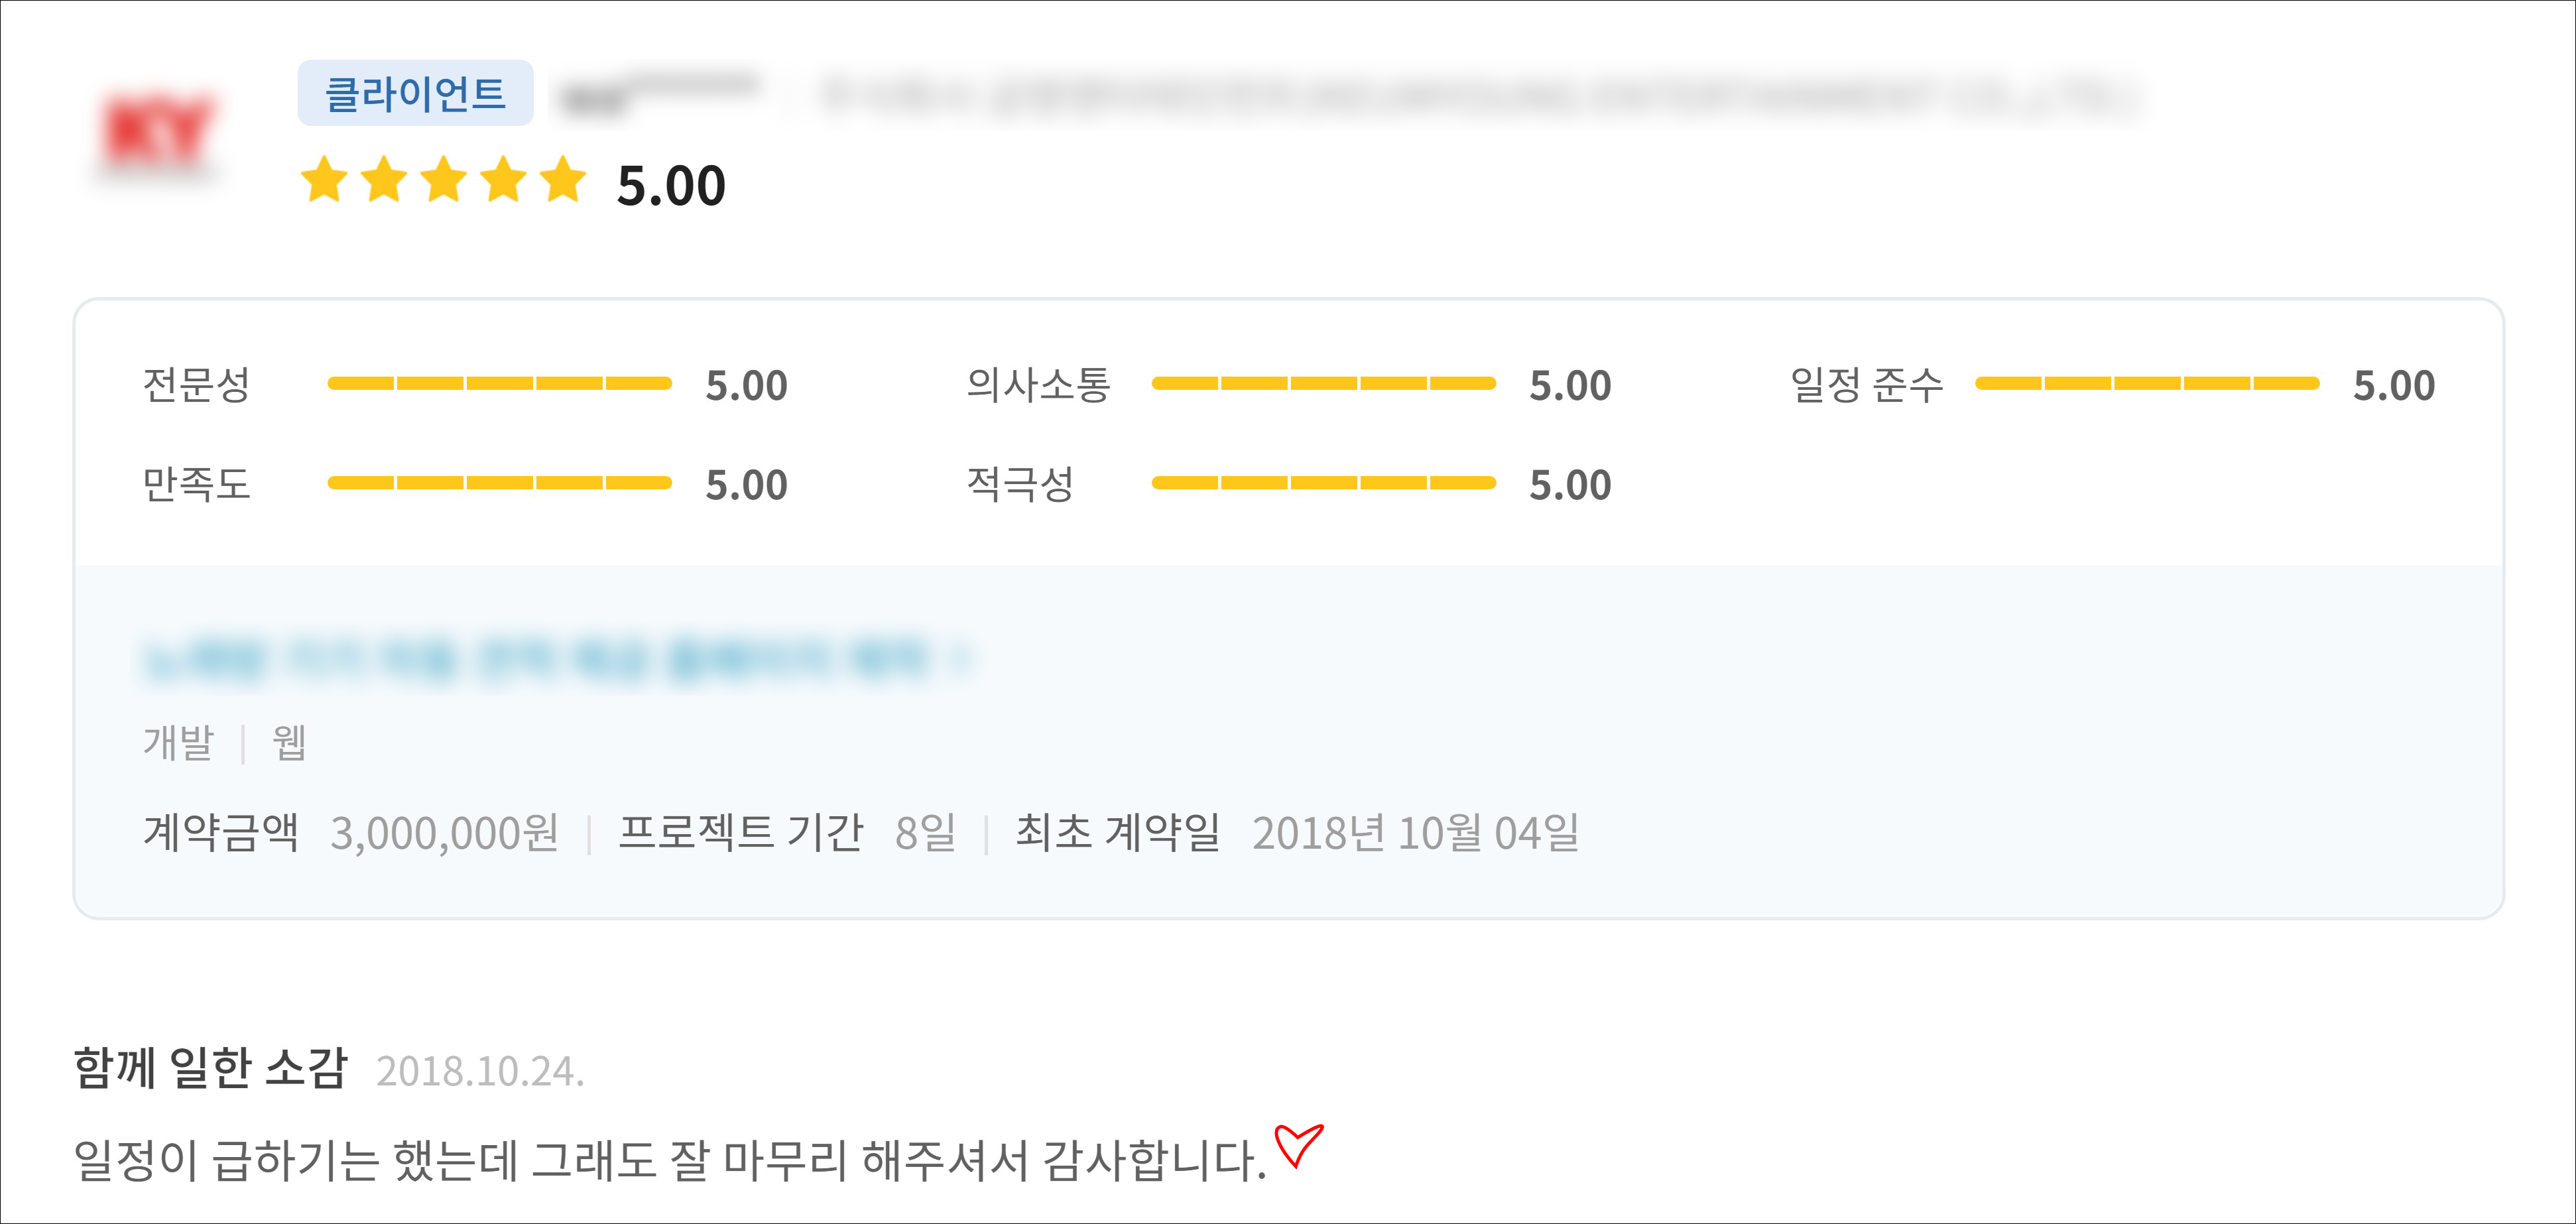Screen dimensions: 2576x1224
Task: Click the chevron after the project title
Action: pyautogui.click(x=961, y=659)
